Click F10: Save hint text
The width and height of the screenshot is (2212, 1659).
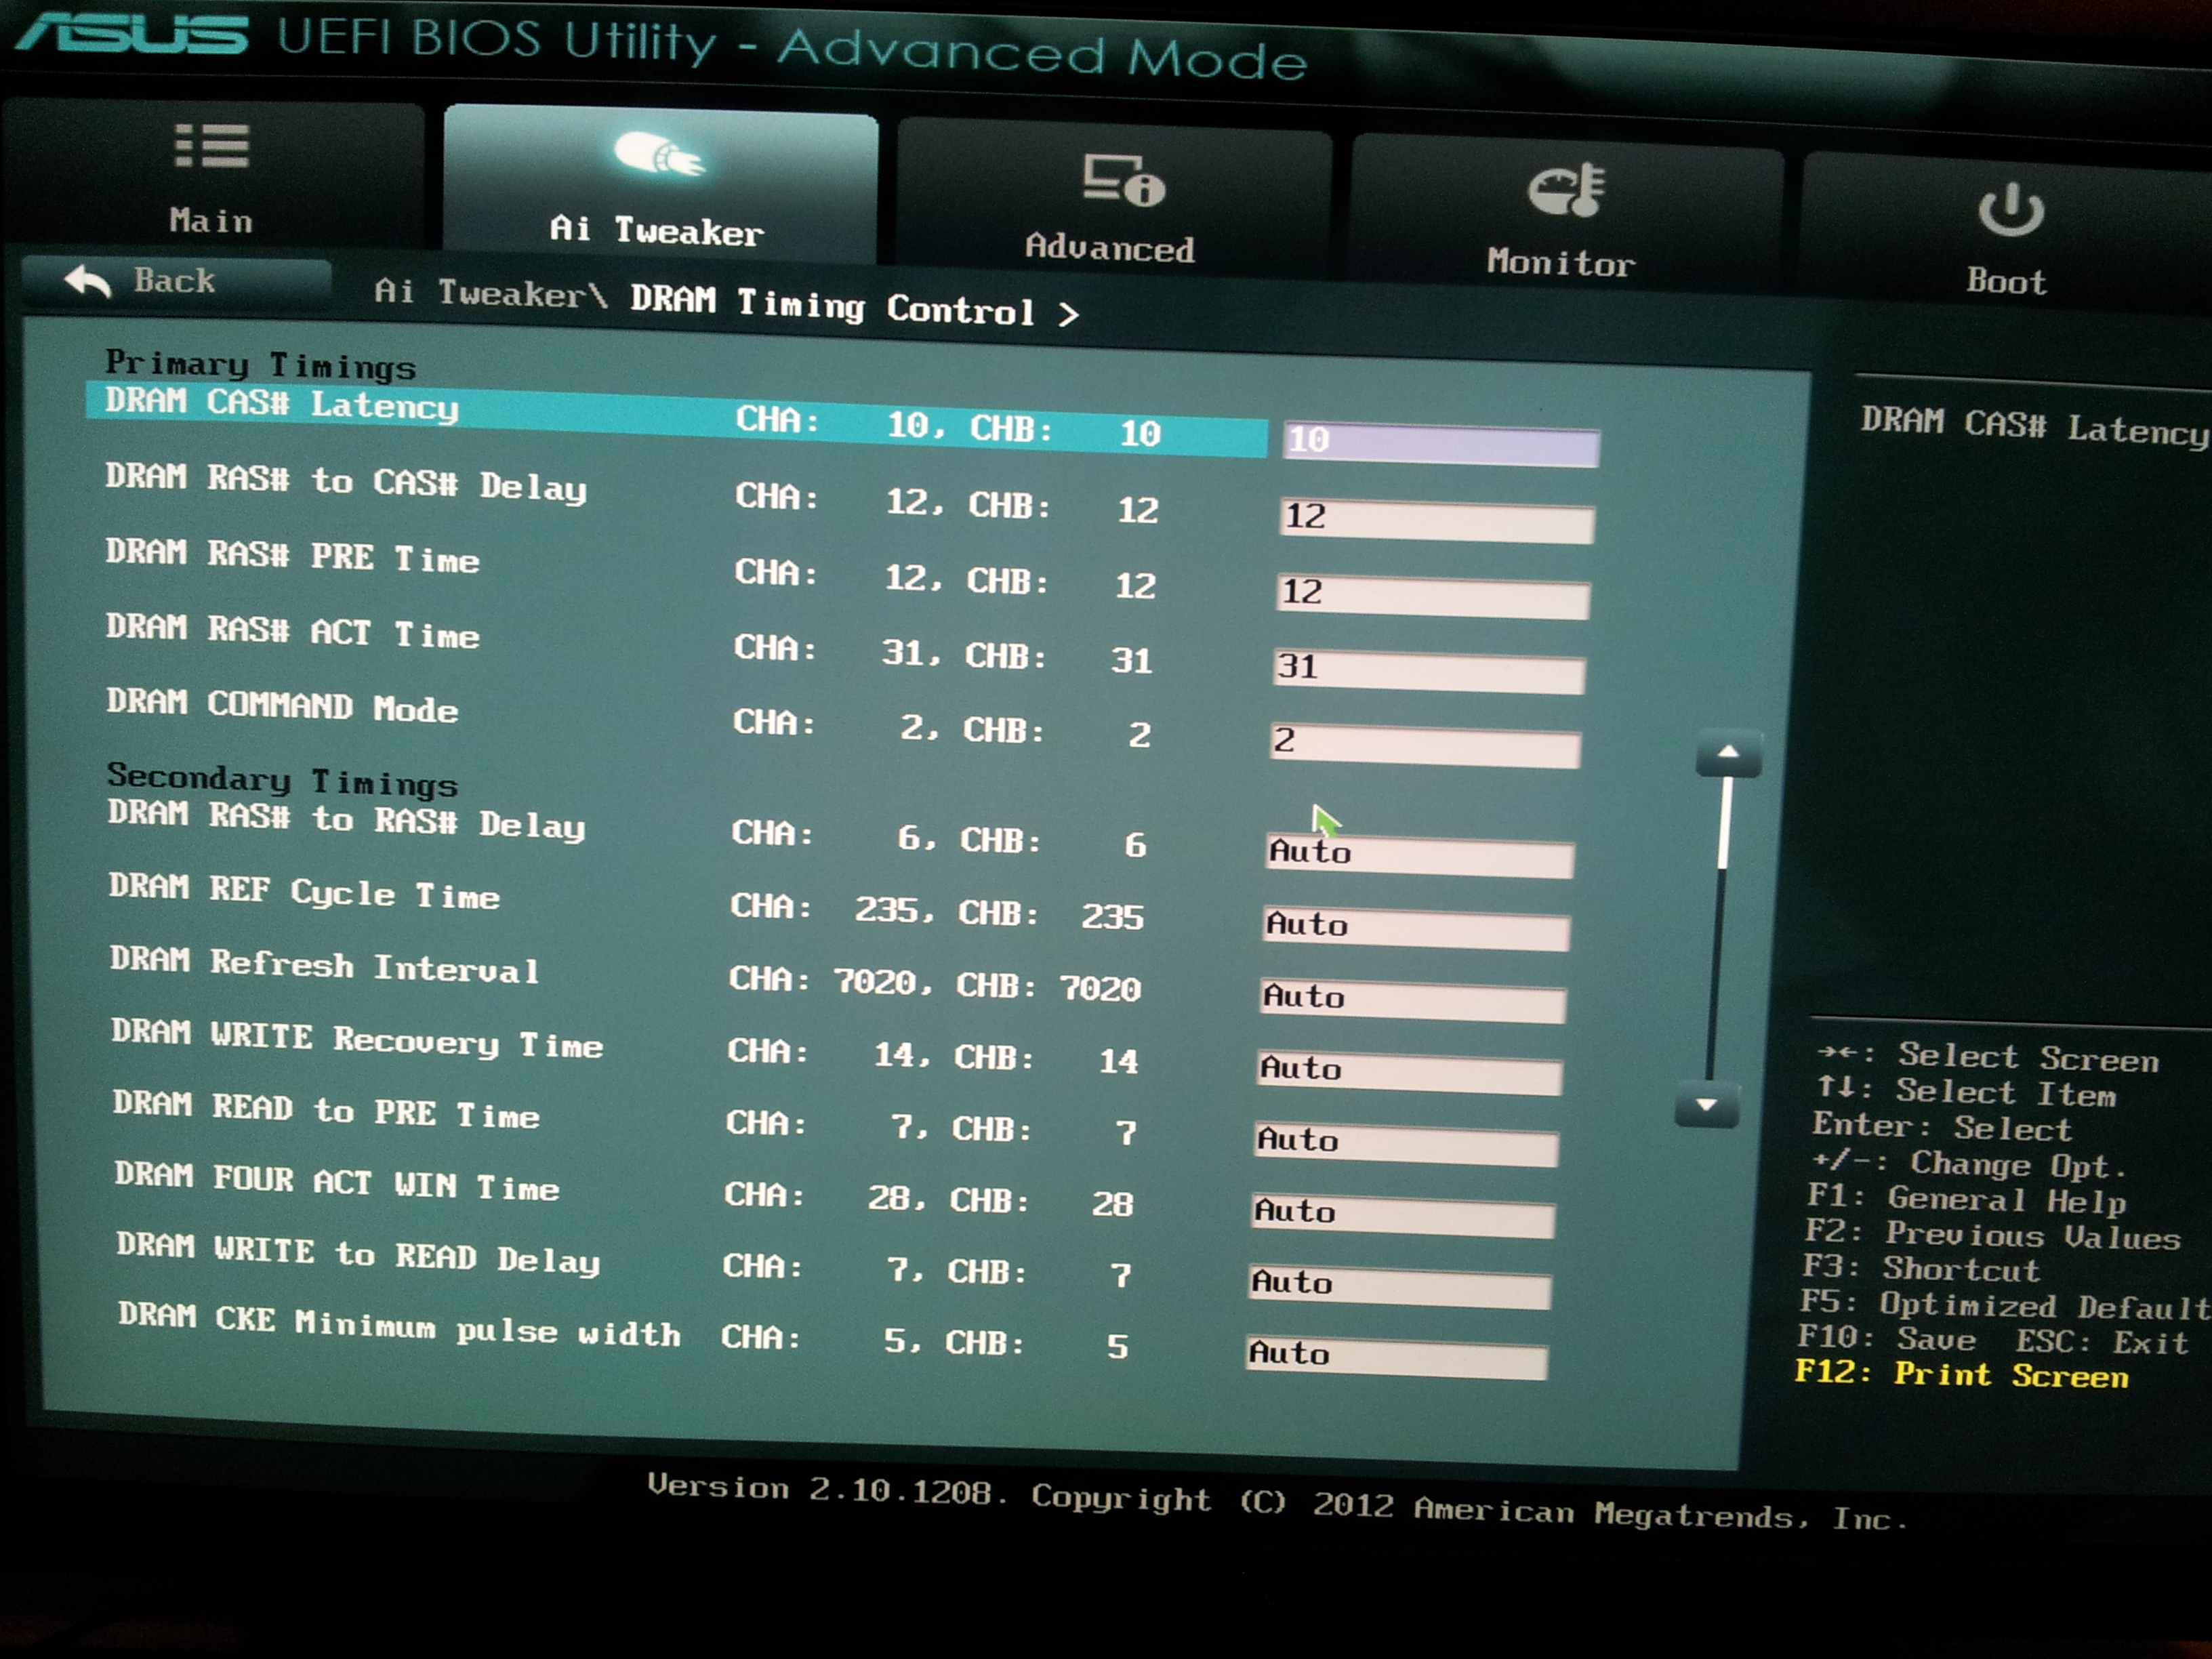(1887, 1338)
